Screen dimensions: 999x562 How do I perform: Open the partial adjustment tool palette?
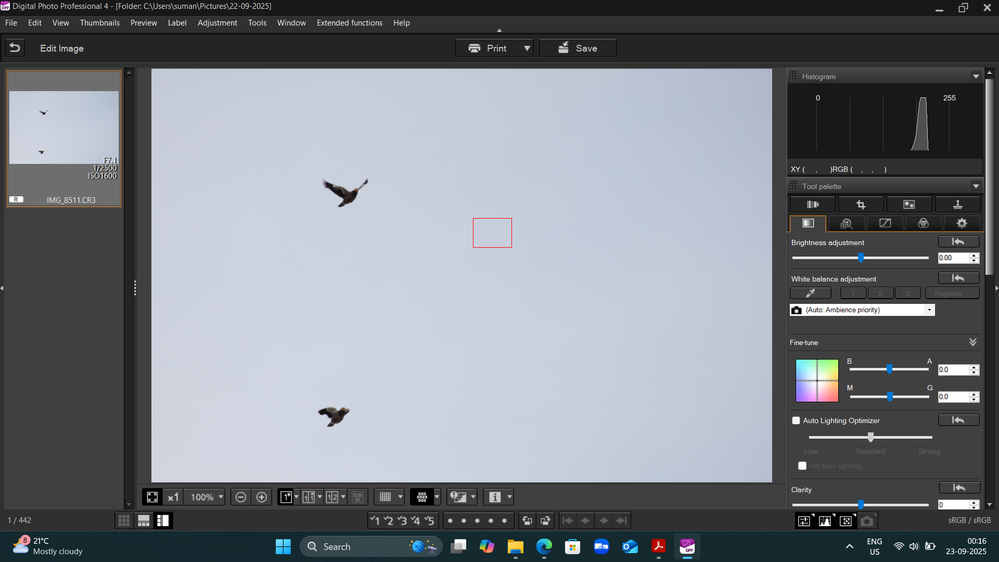point(909,205)
